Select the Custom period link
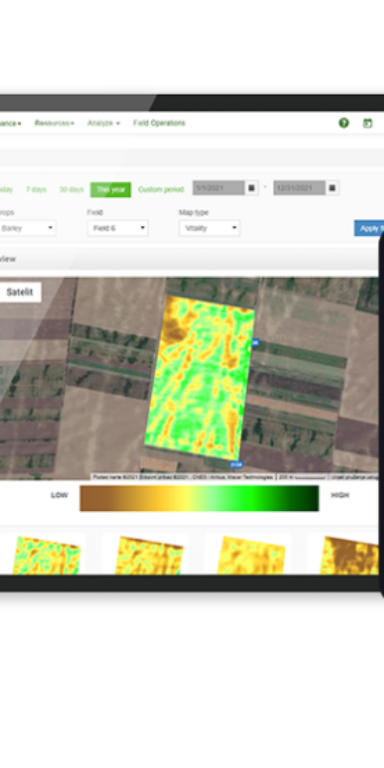384x768 pixels. (161, 190)
